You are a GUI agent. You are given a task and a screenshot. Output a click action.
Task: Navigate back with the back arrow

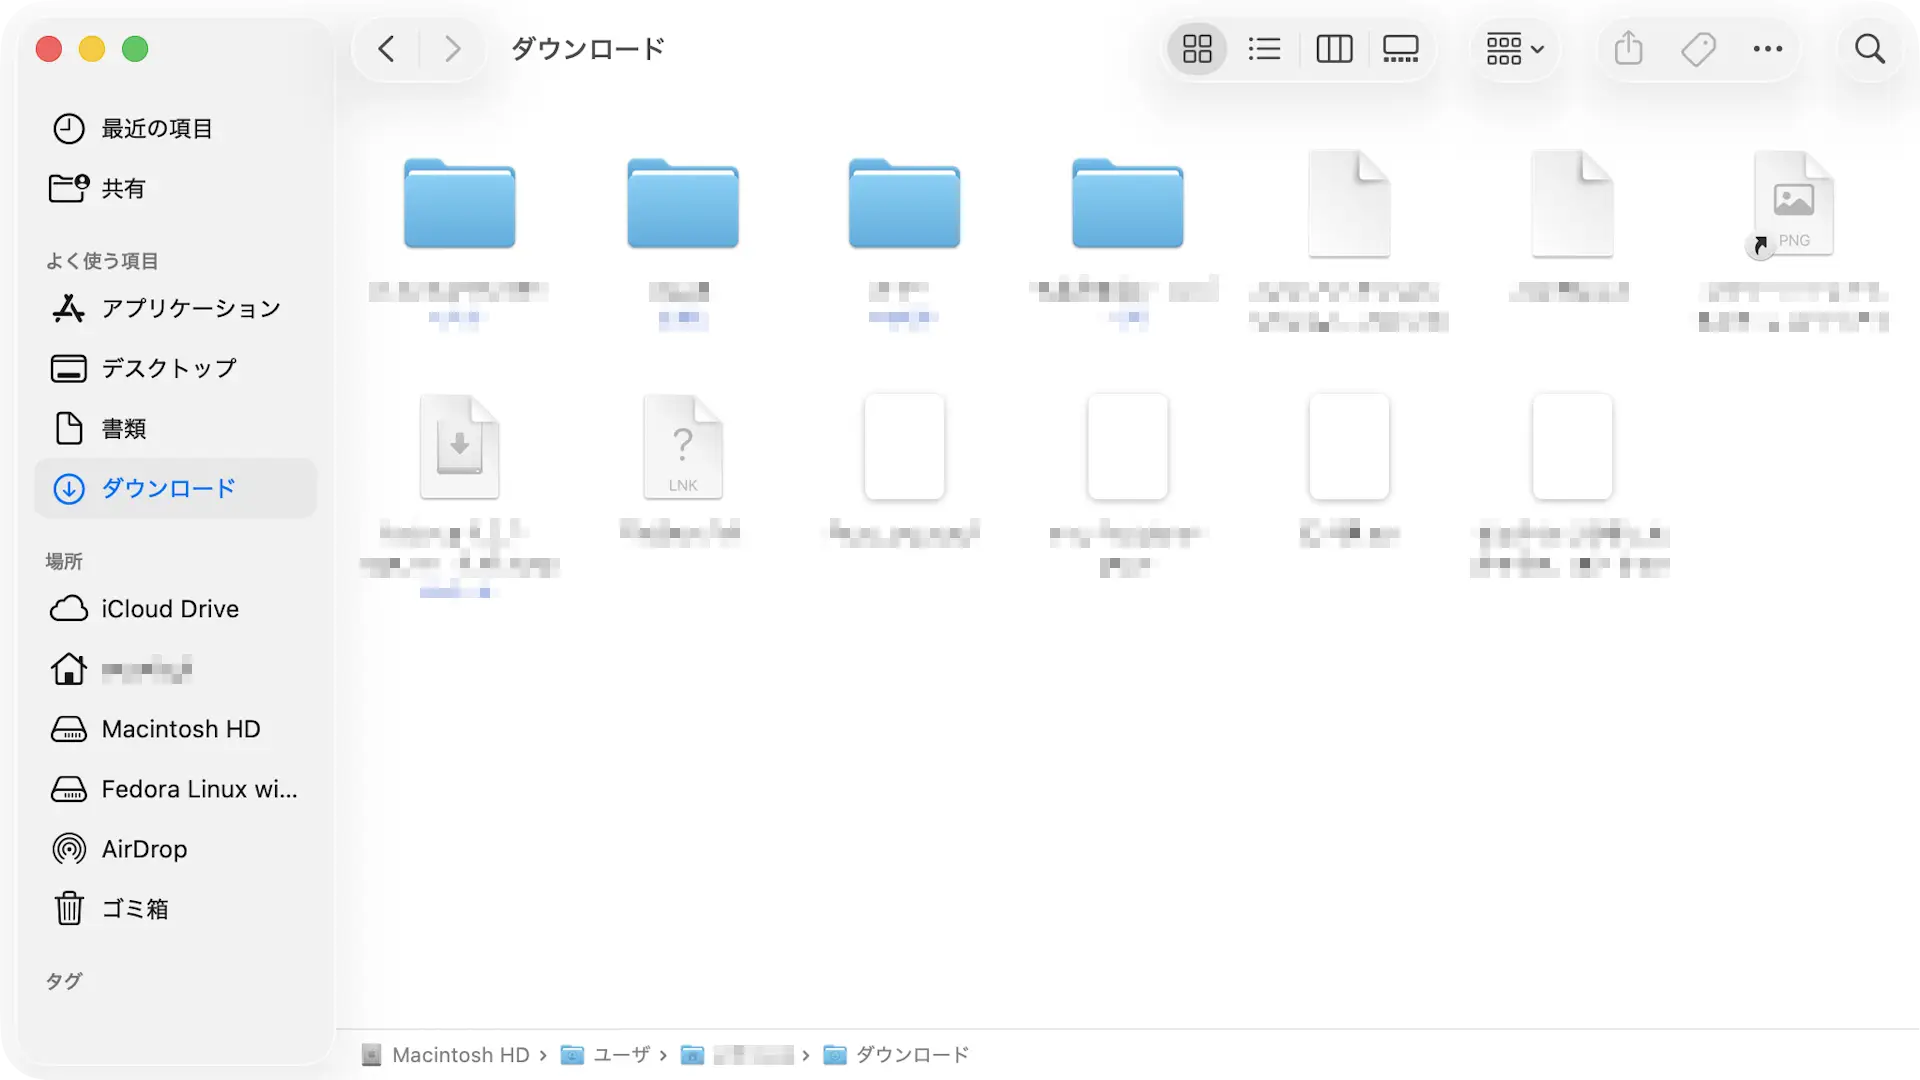387,48
